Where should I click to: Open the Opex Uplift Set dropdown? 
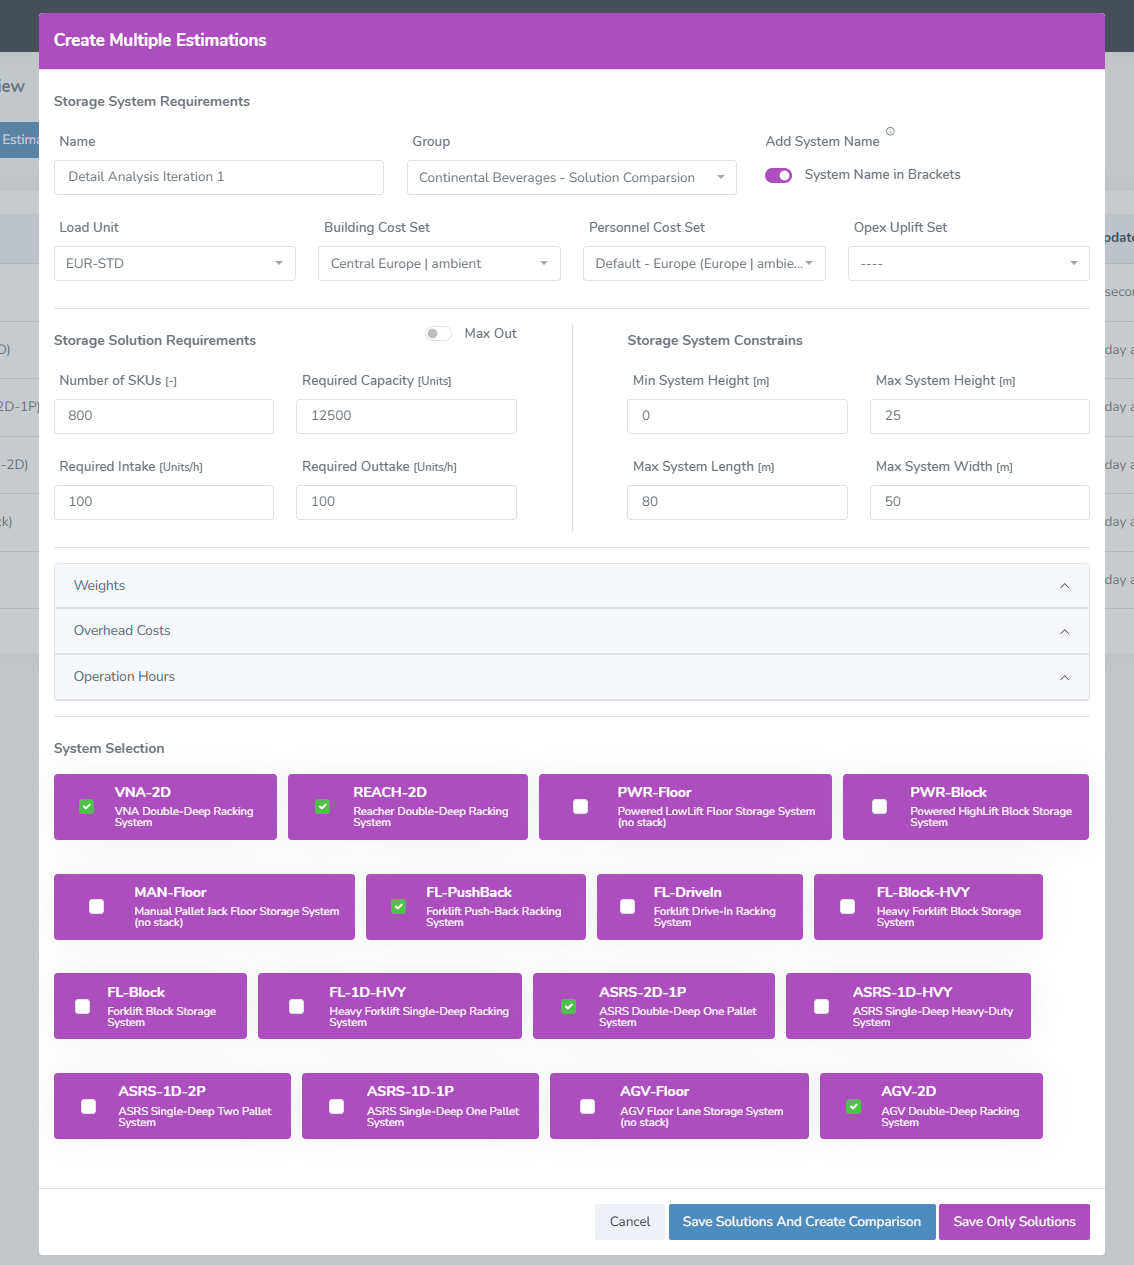(x=1074, y=263)
